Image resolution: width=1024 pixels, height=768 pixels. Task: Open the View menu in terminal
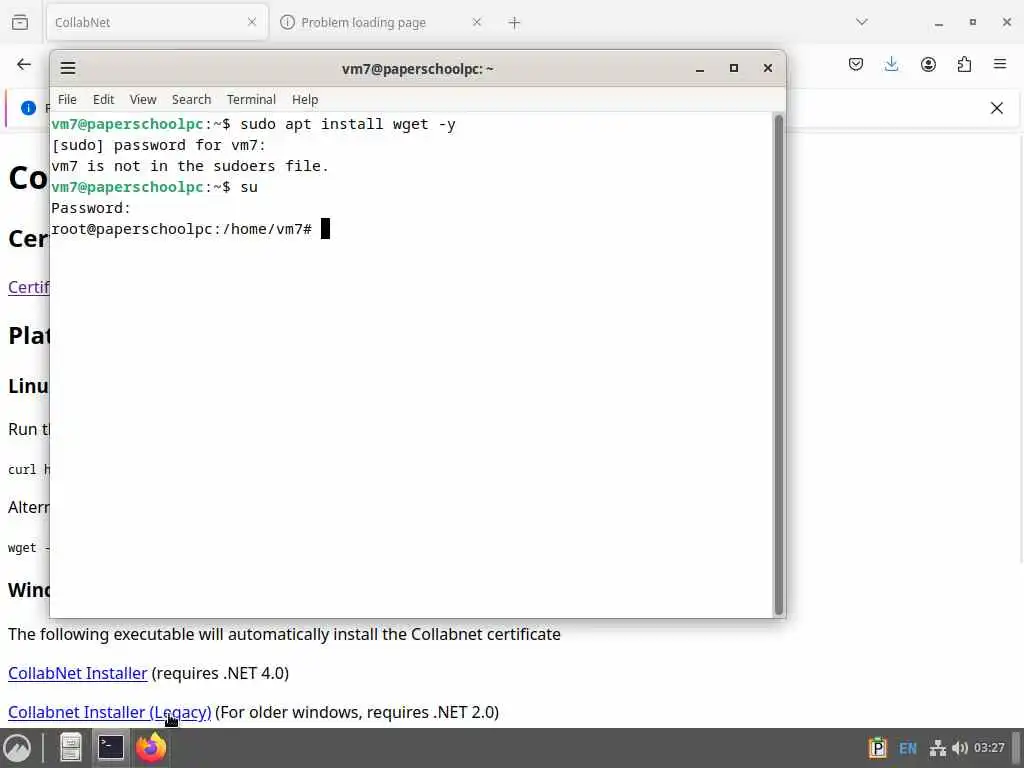coord(142,99)
